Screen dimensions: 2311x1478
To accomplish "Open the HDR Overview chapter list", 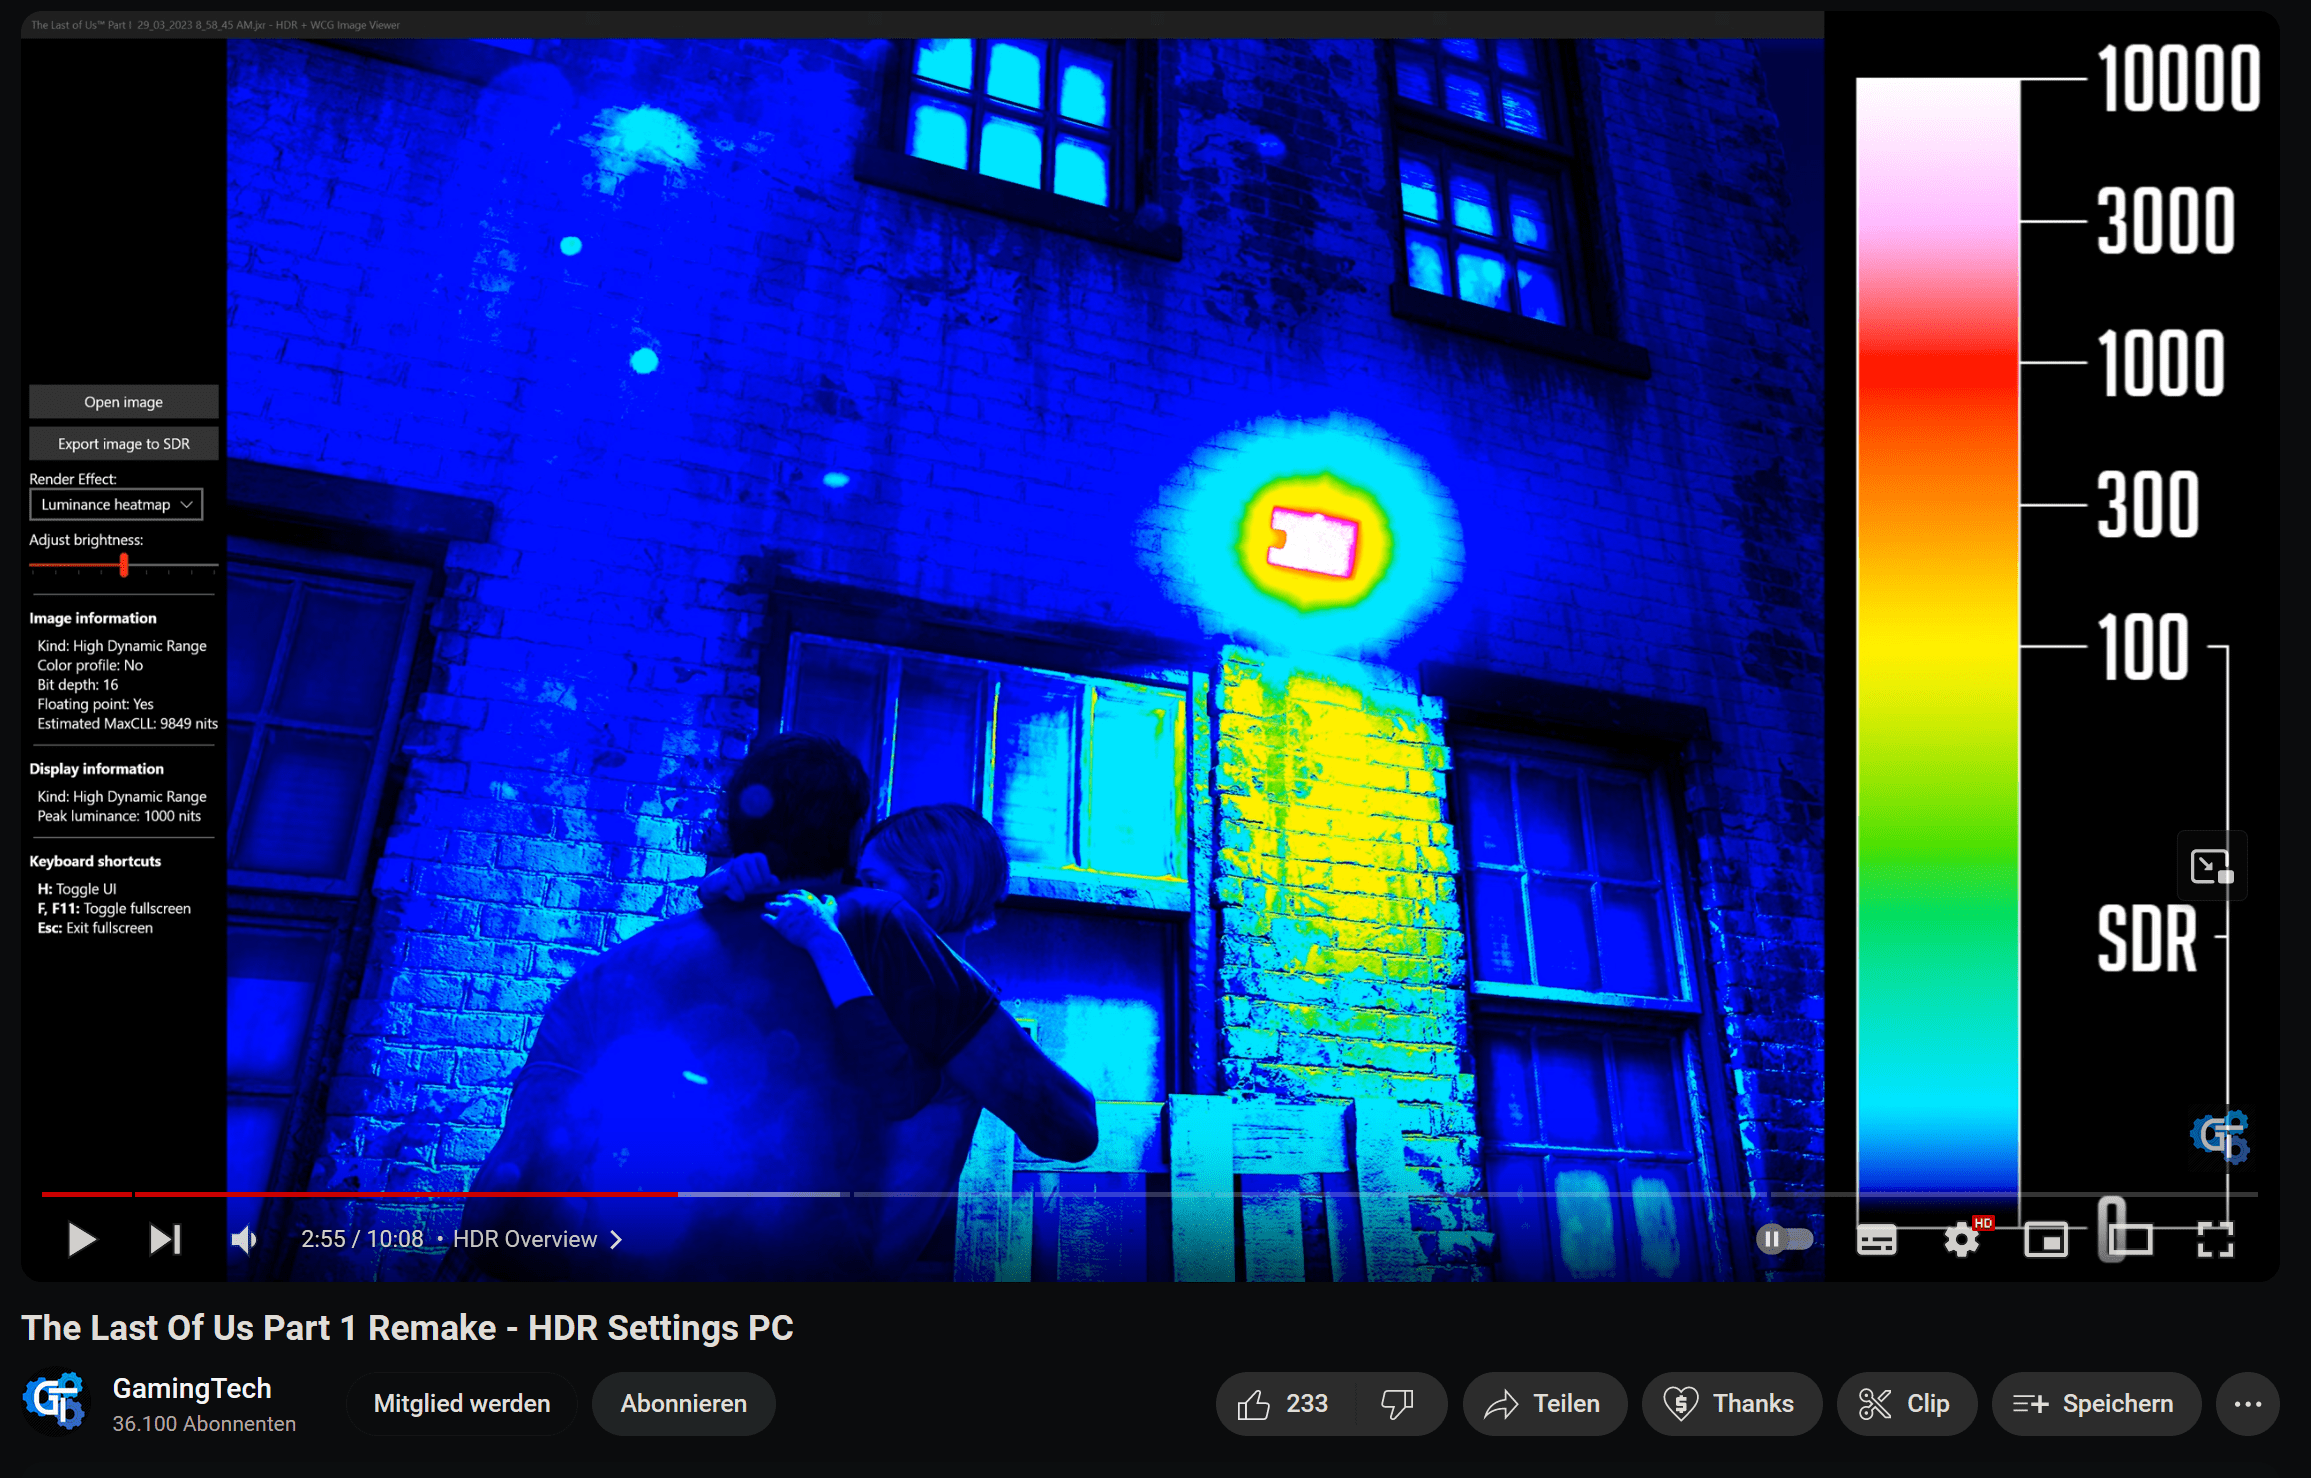I will click(x=538, y=1239).
